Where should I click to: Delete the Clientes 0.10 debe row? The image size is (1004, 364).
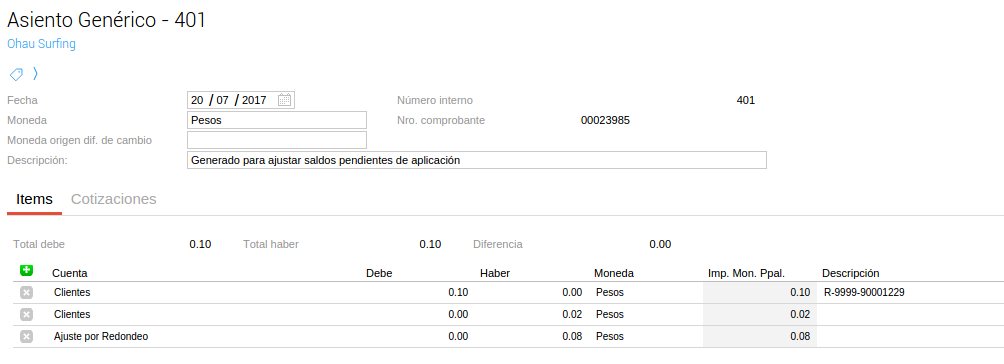(x=26, y=293)
